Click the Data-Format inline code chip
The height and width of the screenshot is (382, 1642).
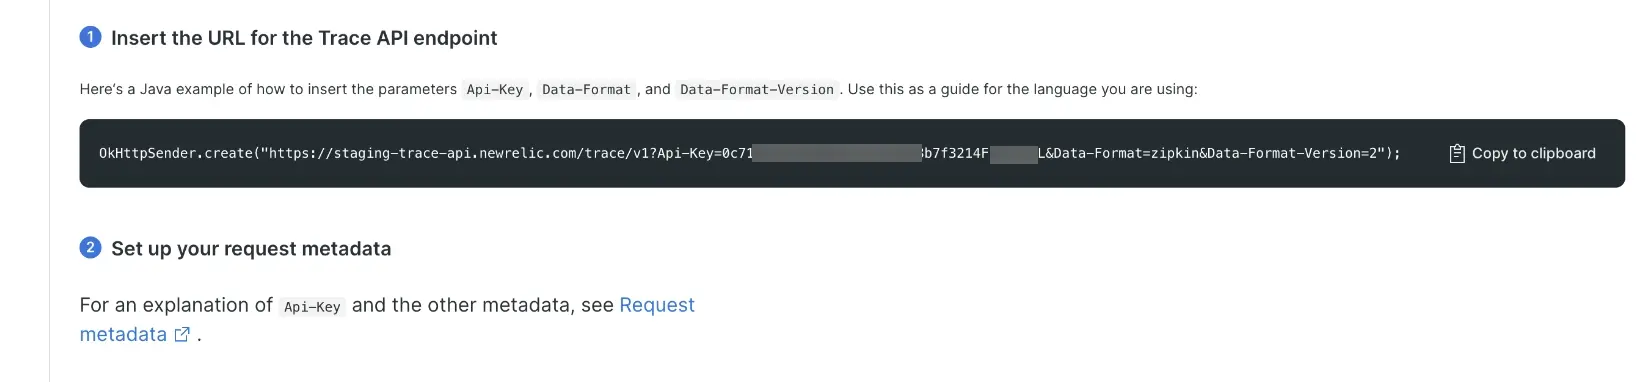586,89
